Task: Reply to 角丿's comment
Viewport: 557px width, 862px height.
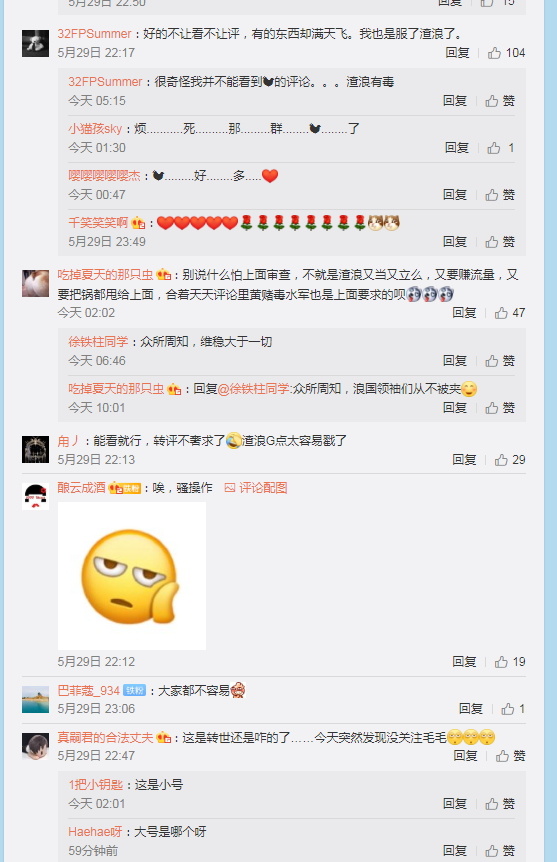Action: (x=464, y=460)
